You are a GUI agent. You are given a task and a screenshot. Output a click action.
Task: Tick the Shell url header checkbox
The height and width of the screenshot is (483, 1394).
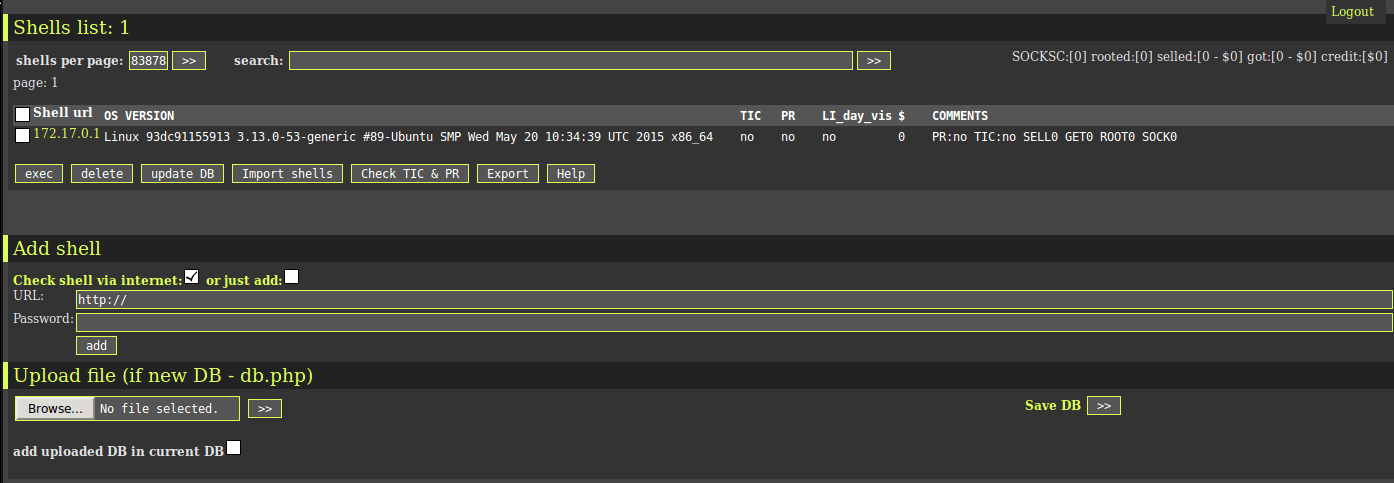tap(22, 114)
